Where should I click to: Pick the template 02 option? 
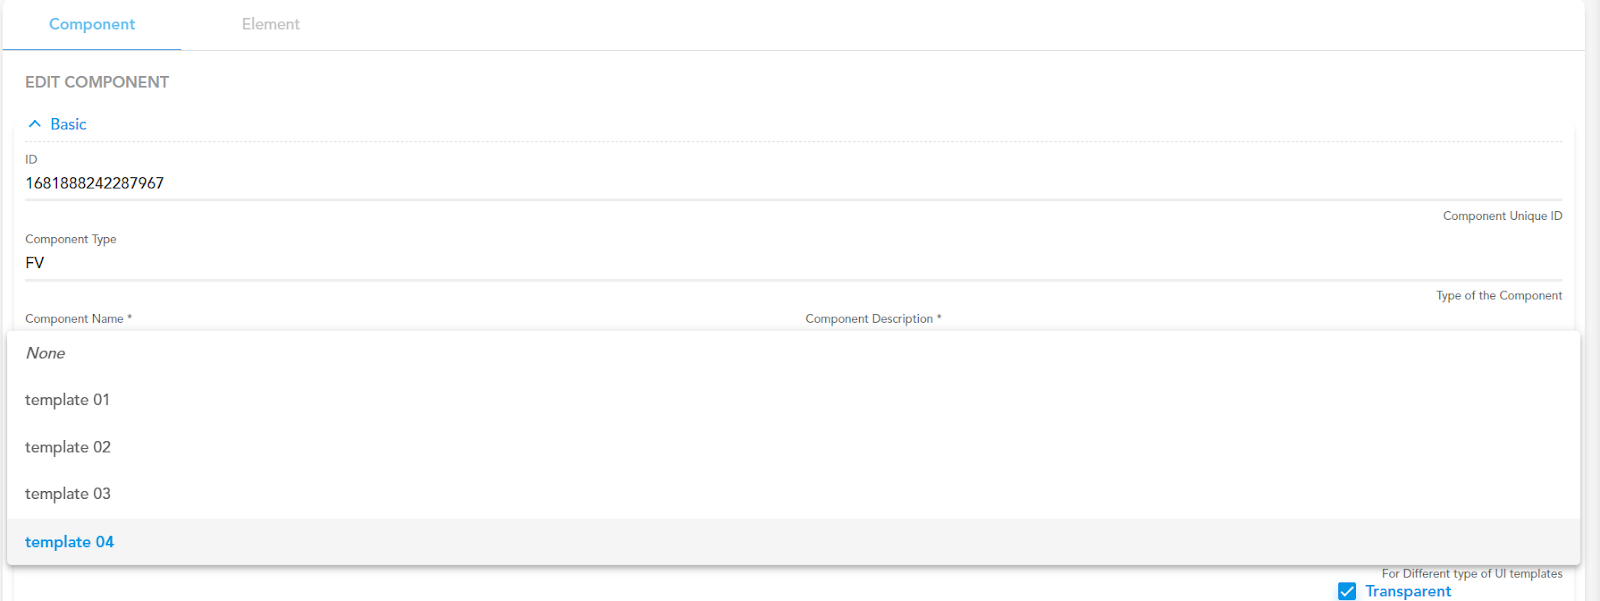pos(68,447)
